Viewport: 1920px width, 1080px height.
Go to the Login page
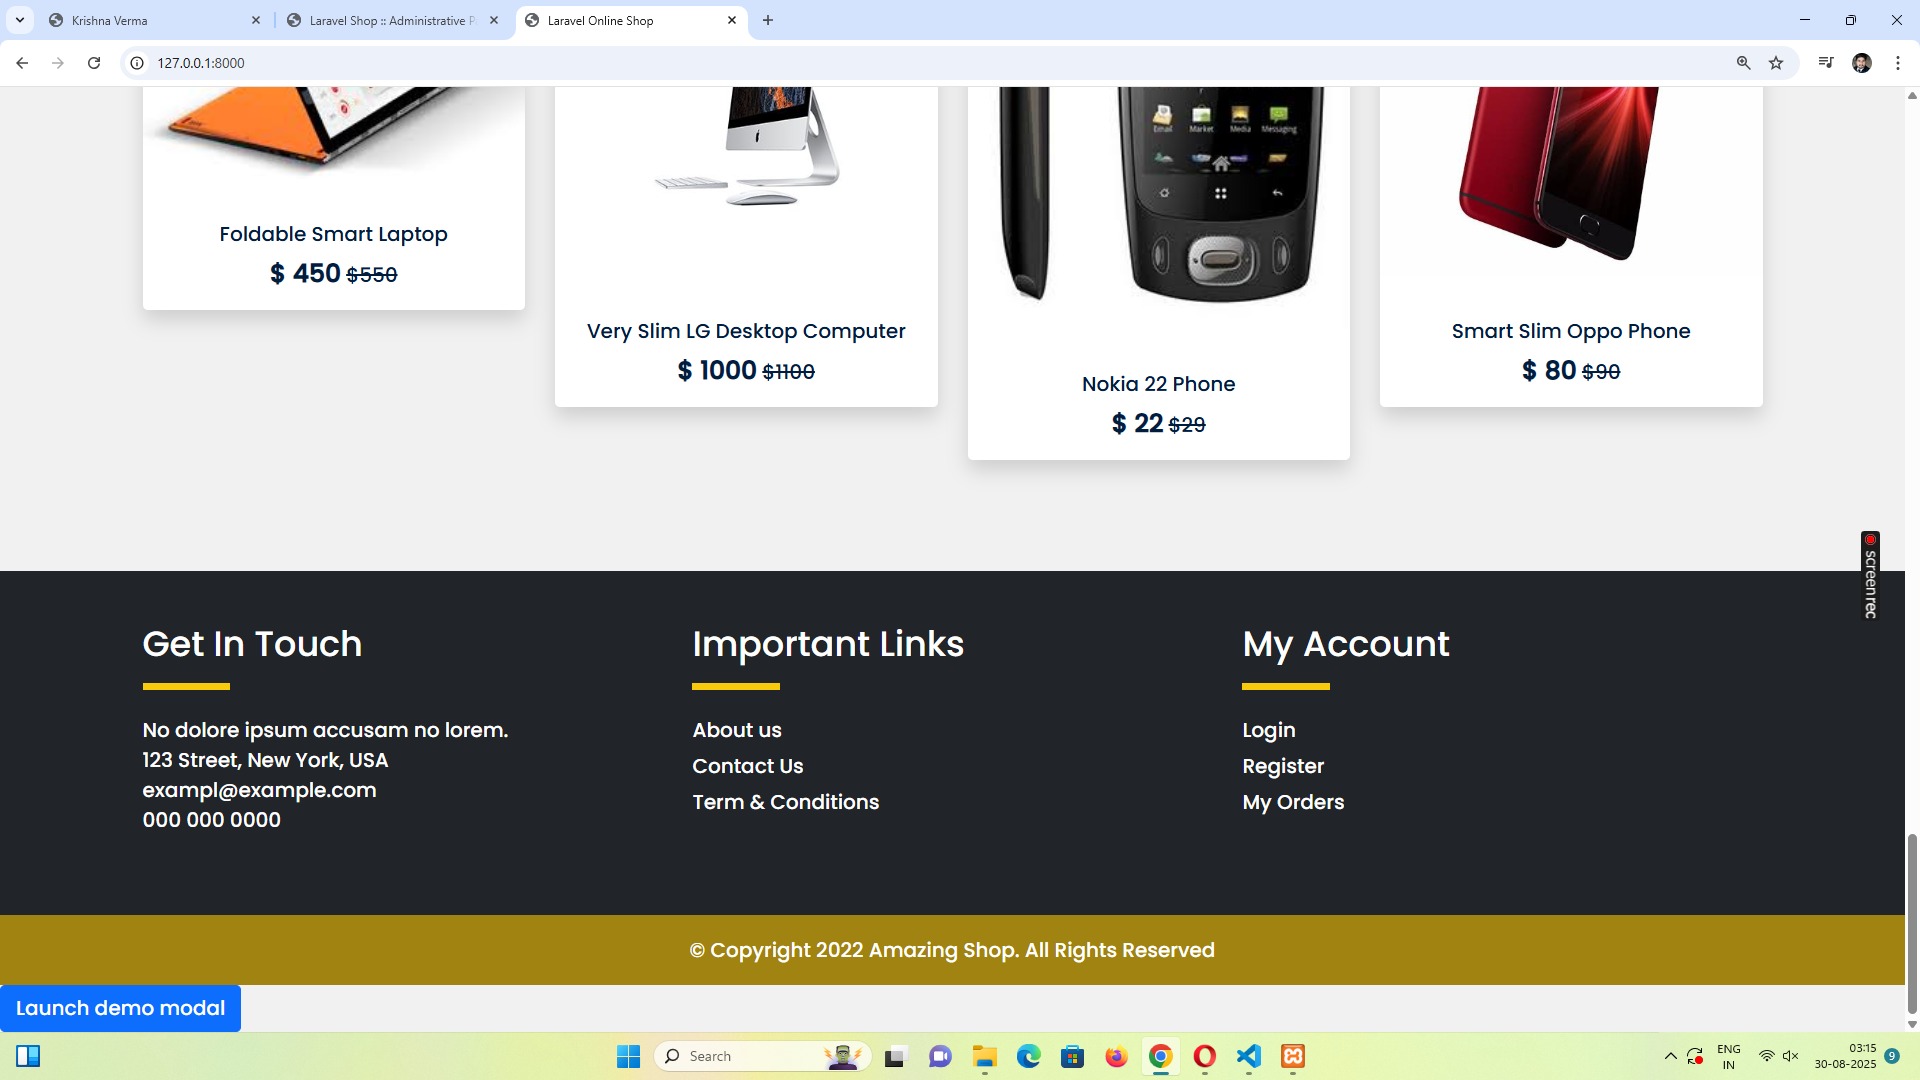tap(1269, 731)
